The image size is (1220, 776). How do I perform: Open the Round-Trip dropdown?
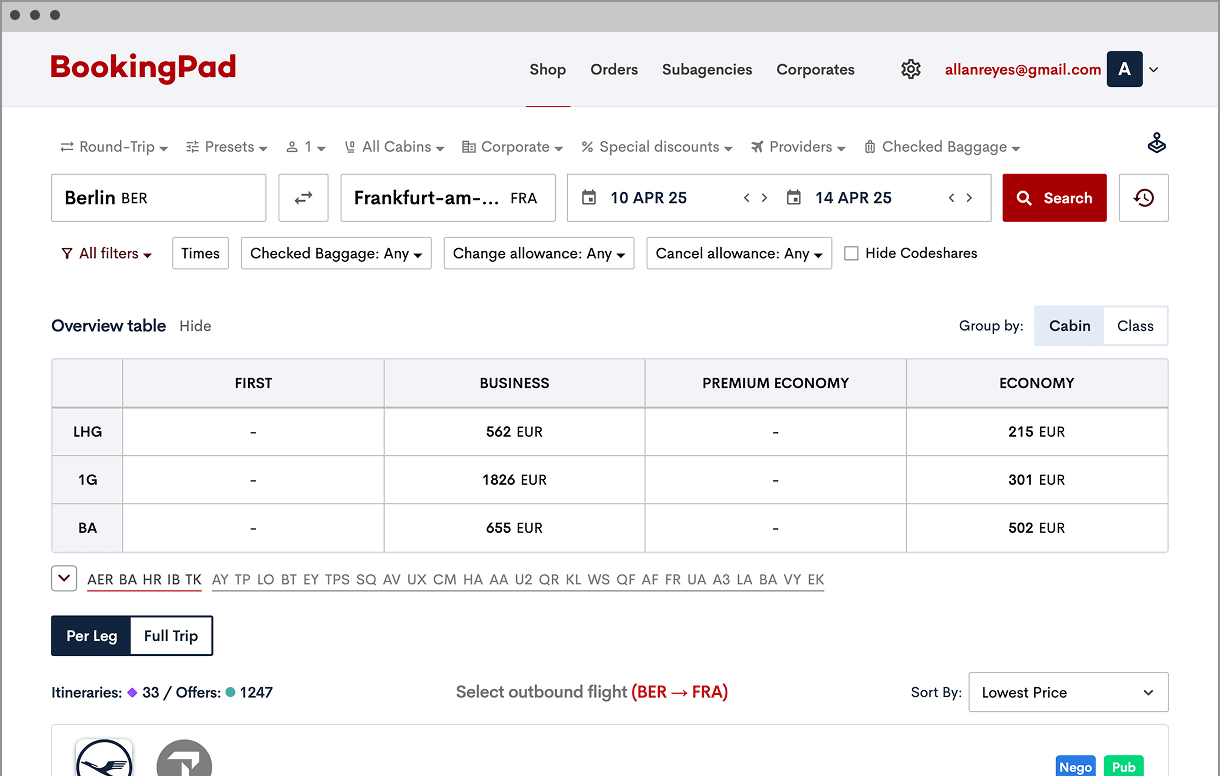tap(114, 147)
